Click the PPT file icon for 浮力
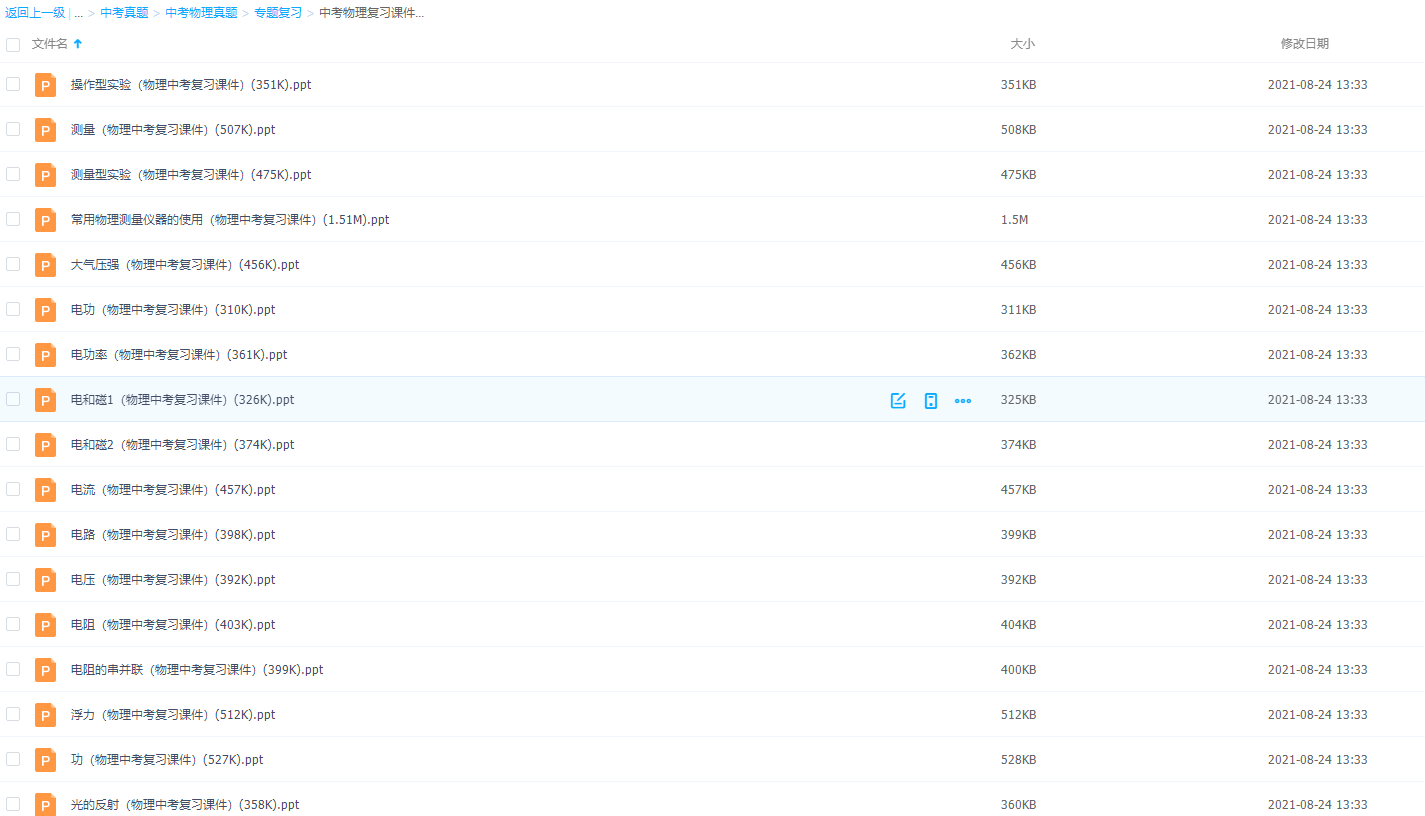This screenshot has width=1425, height=816. pos(45,715)
